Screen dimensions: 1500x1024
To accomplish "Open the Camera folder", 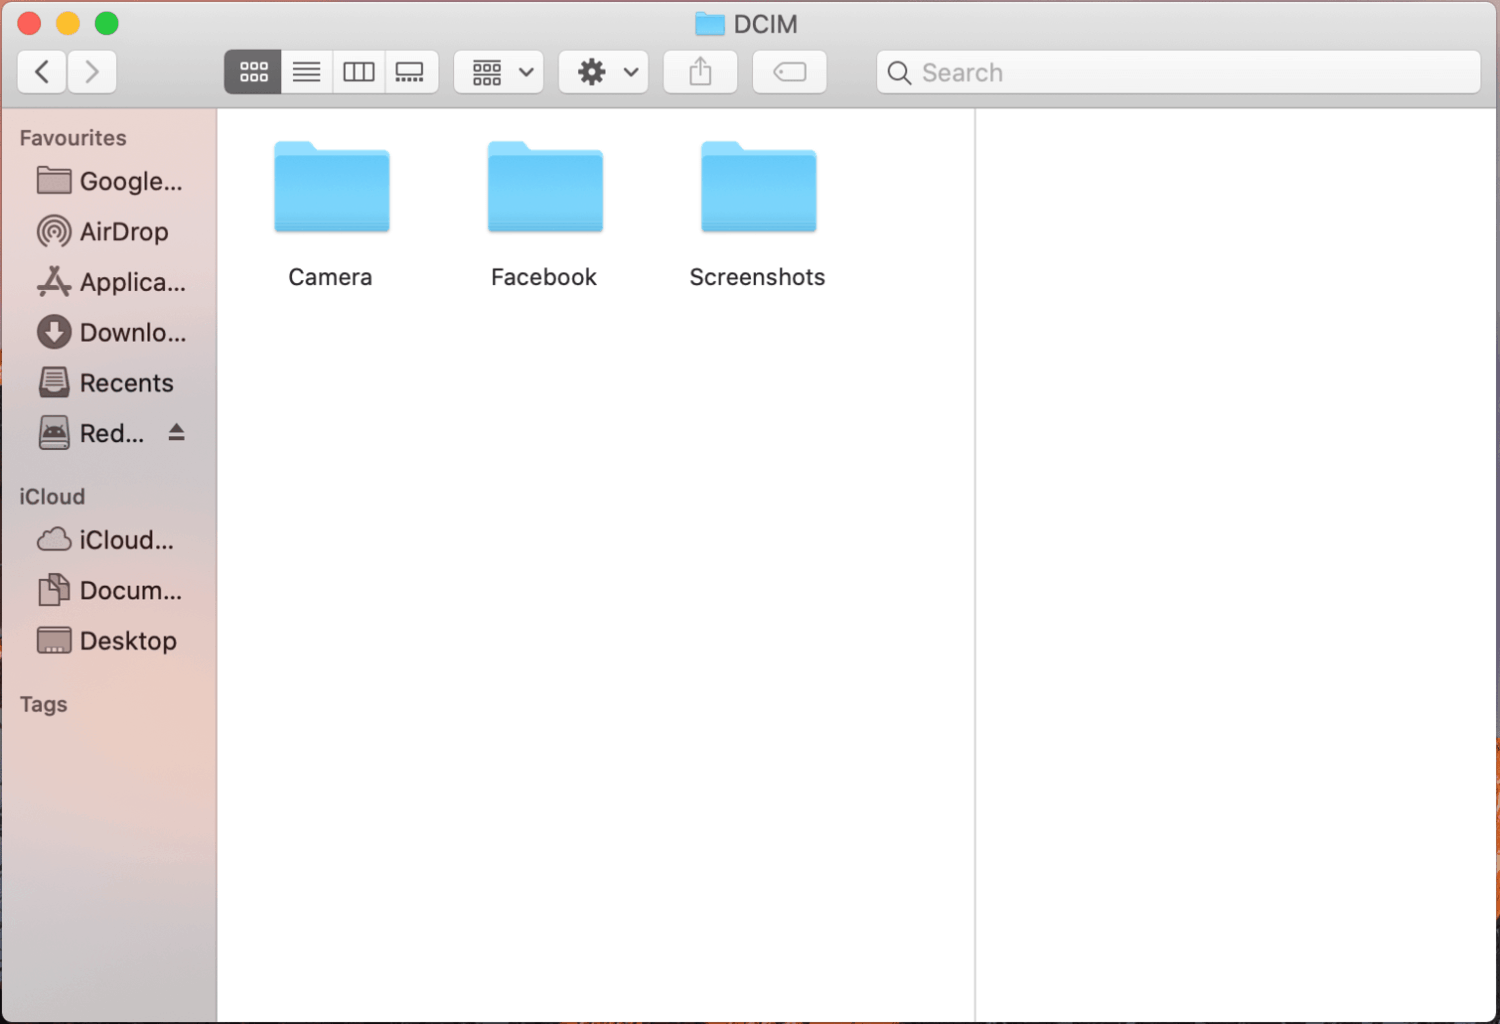I will click(331, 188).
